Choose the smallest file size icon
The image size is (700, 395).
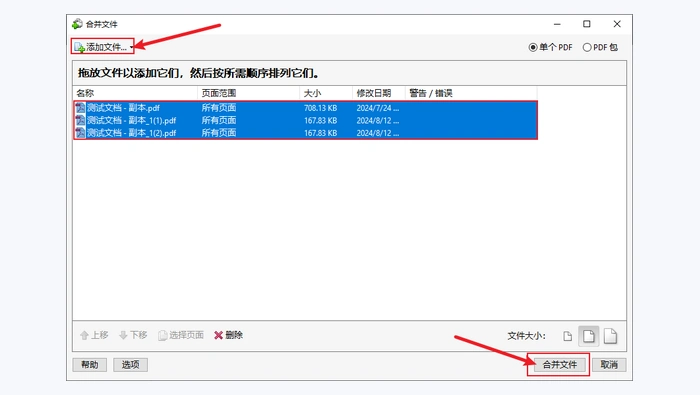pos(567,336)
